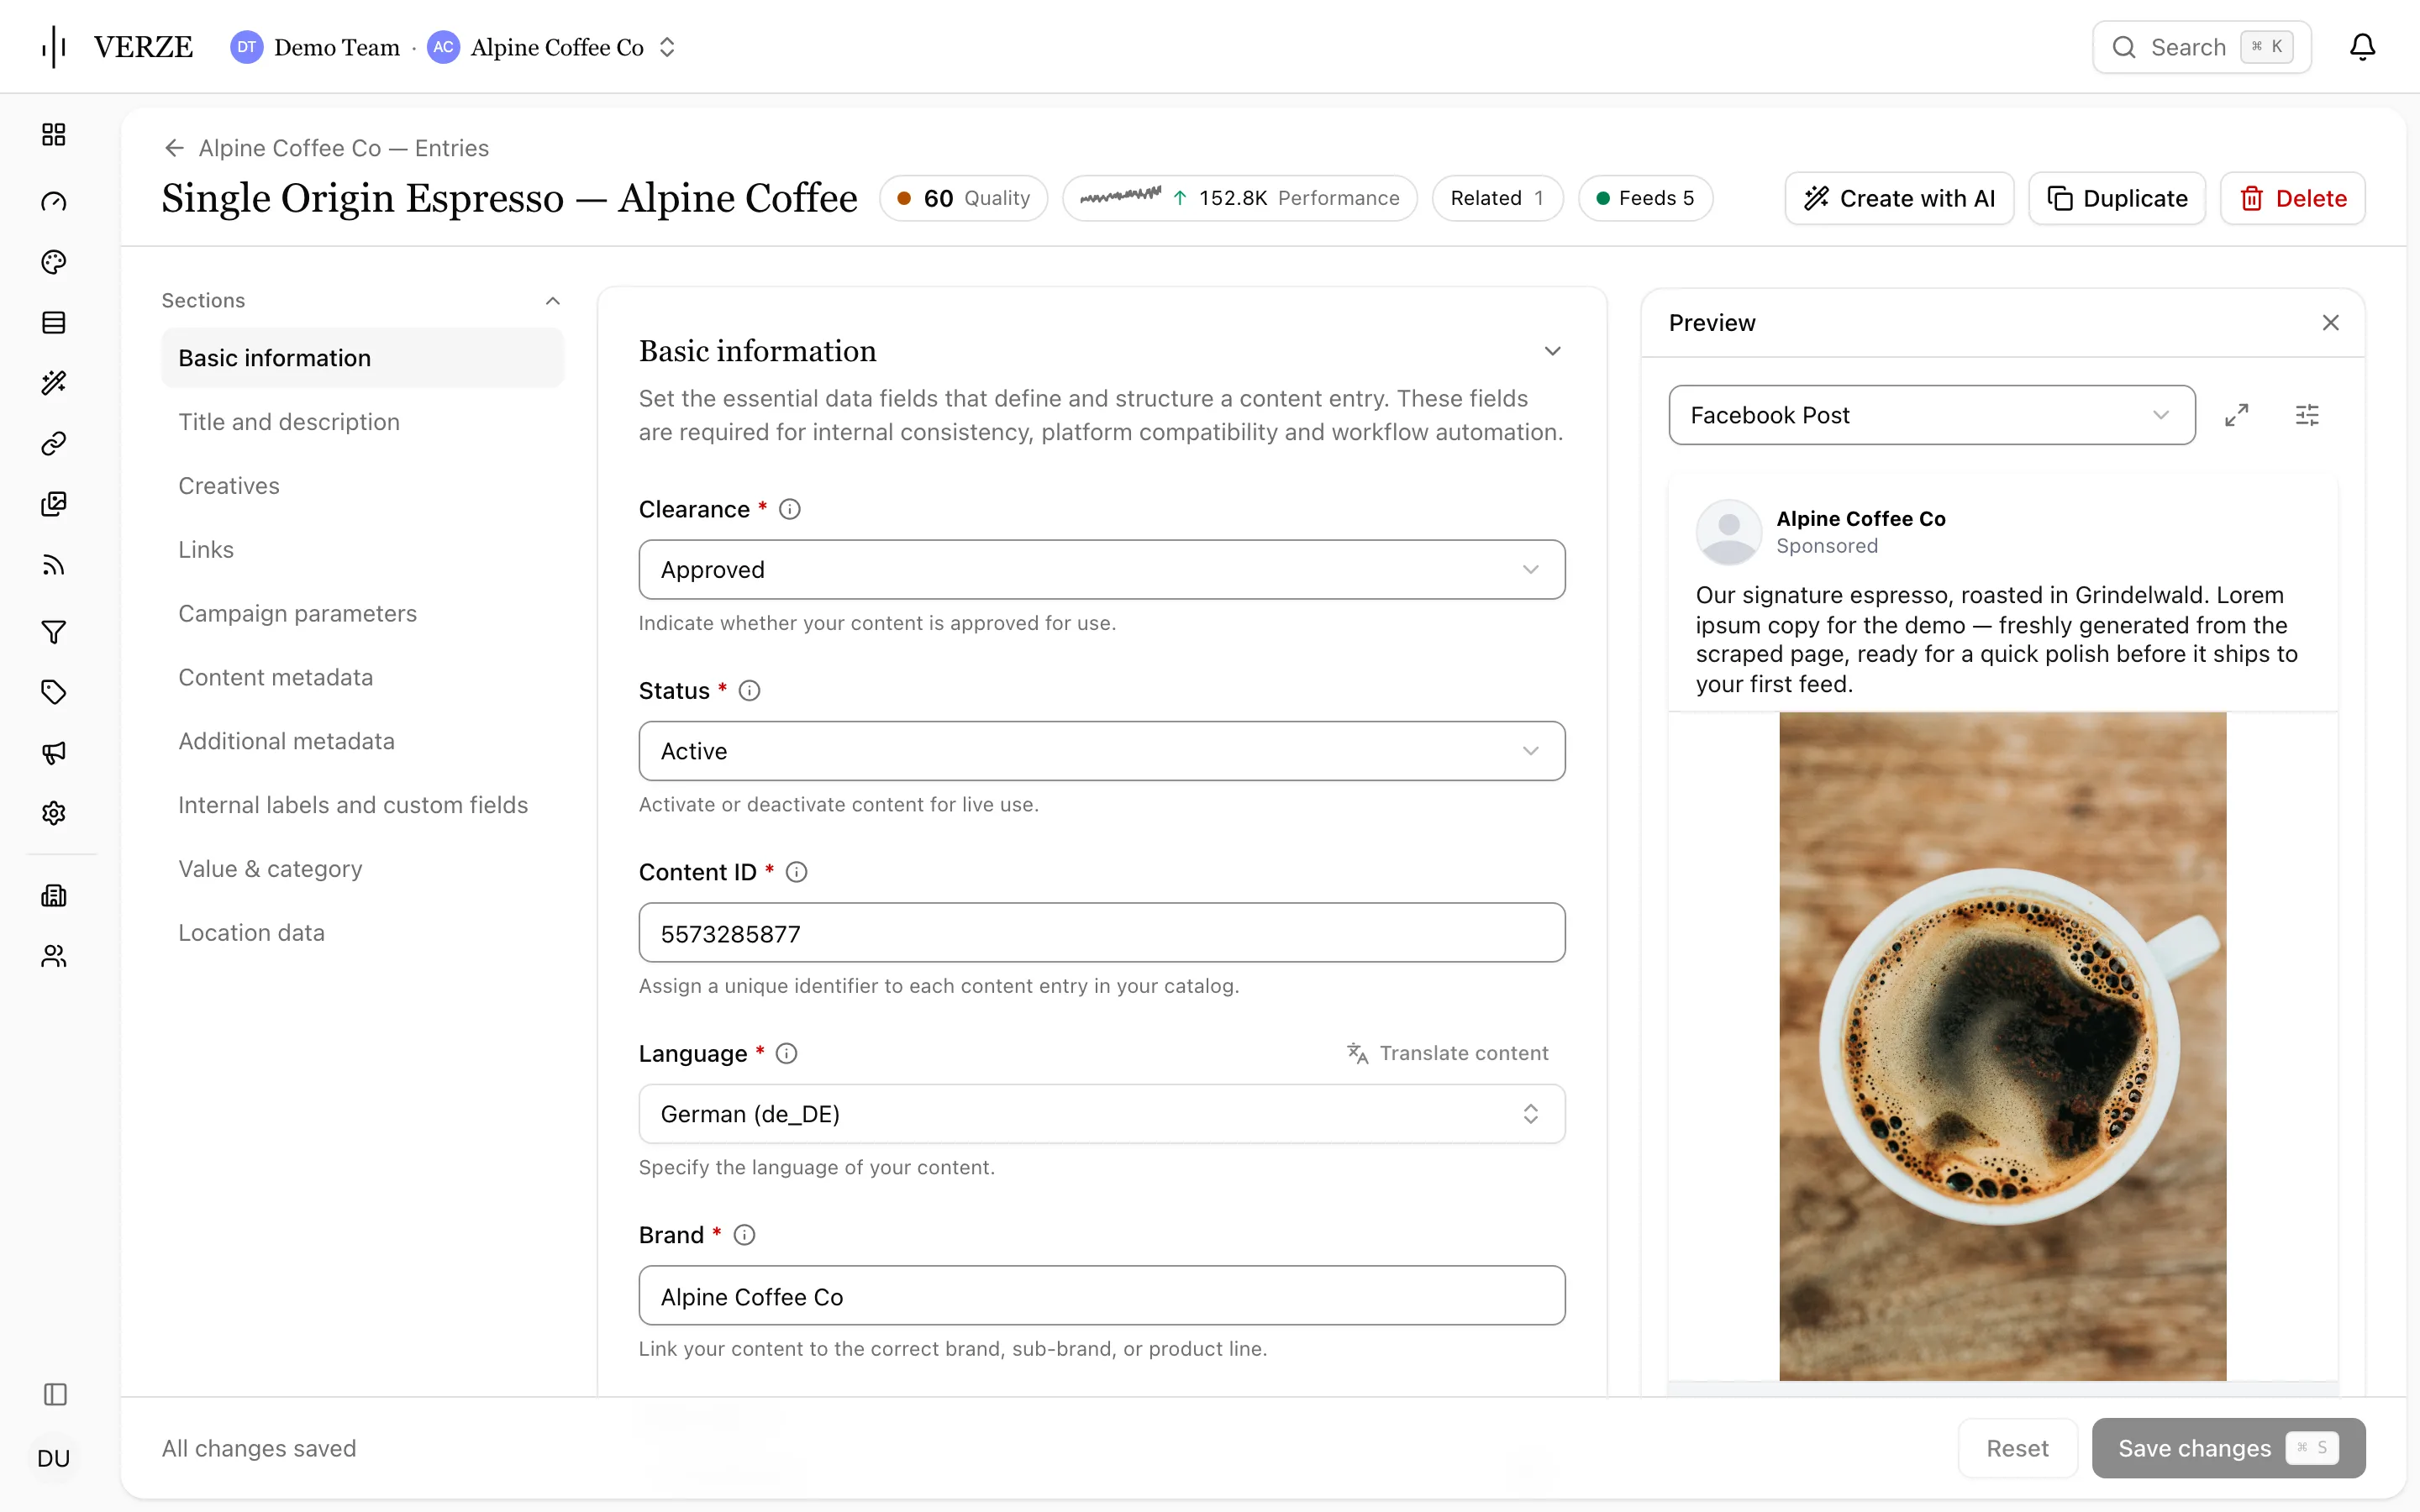The image size is (2420, 1512).
Task: Go to Creatives section
Action: pos(229,486)
